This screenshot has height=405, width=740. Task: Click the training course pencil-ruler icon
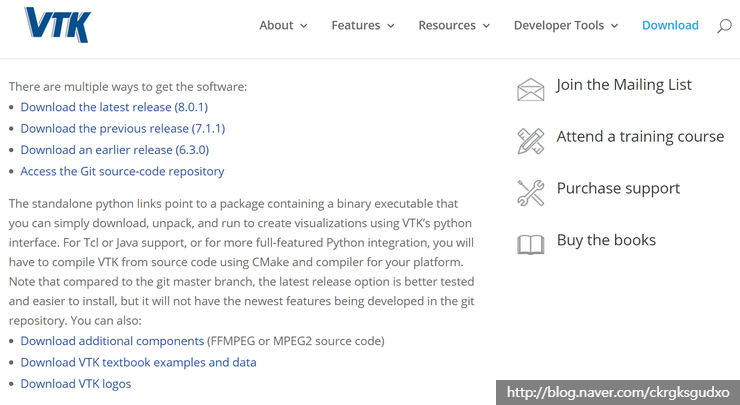530,140
